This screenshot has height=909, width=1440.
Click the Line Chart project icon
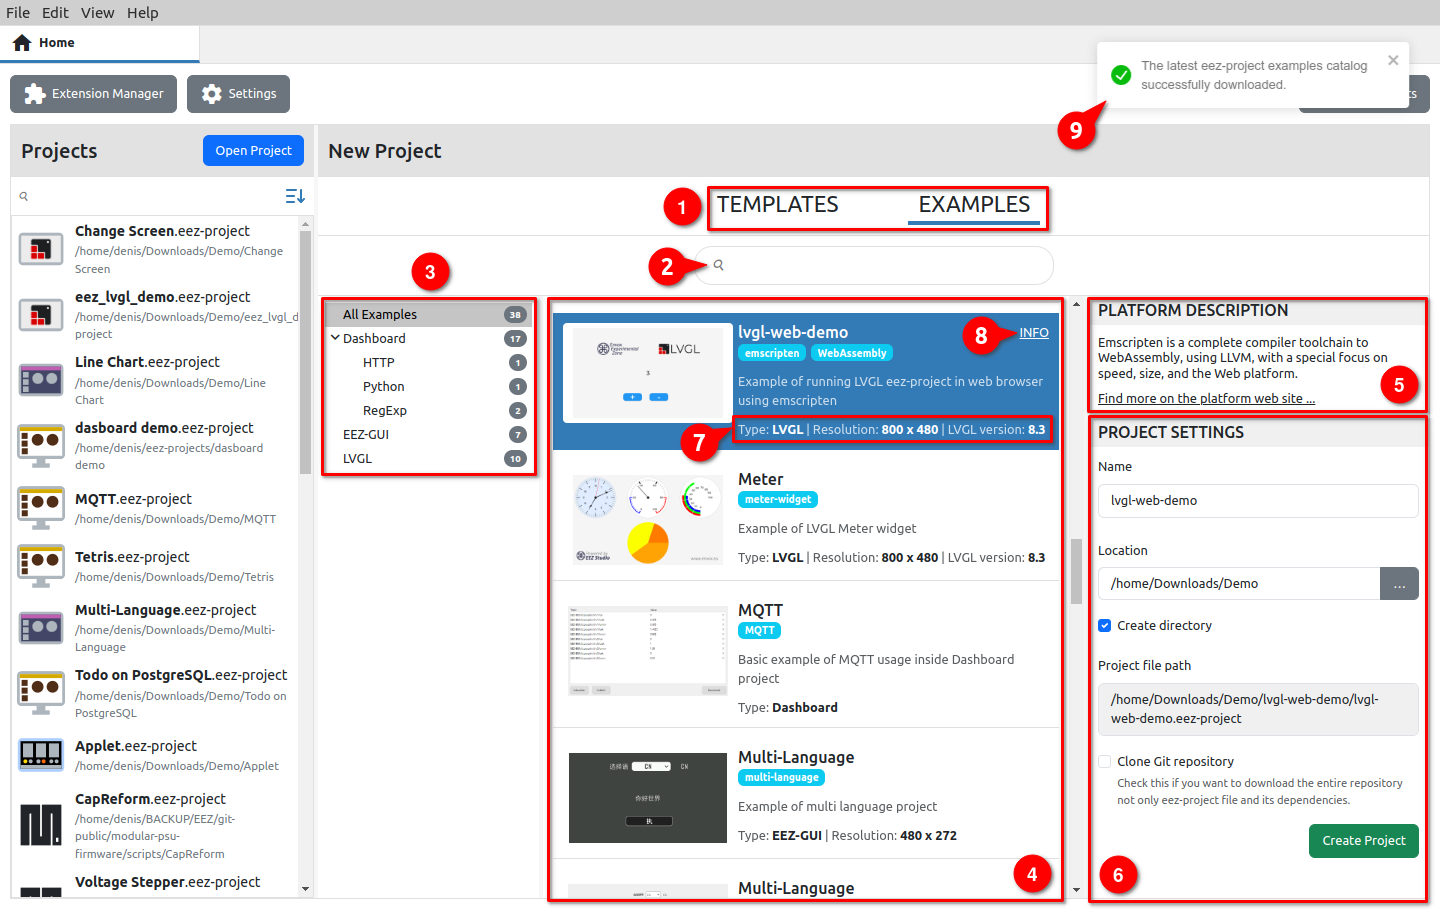click(x=41, y=380)
